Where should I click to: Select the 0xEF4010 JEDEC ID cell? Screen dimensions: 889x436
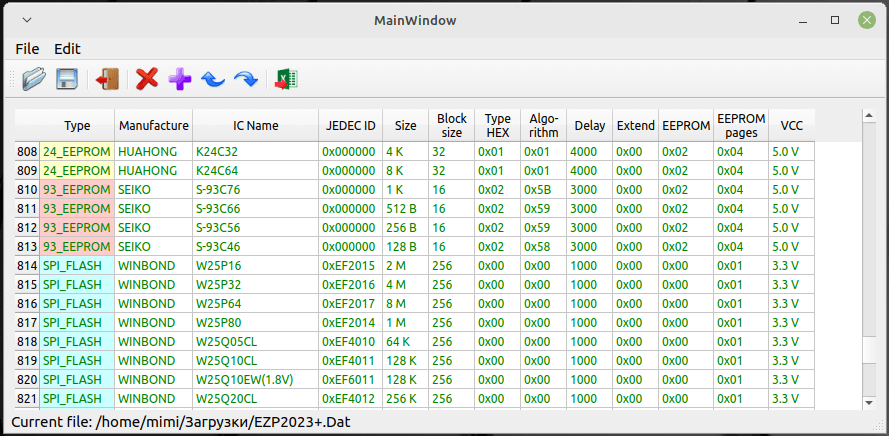pyautogui.click(x=350, y=342)
